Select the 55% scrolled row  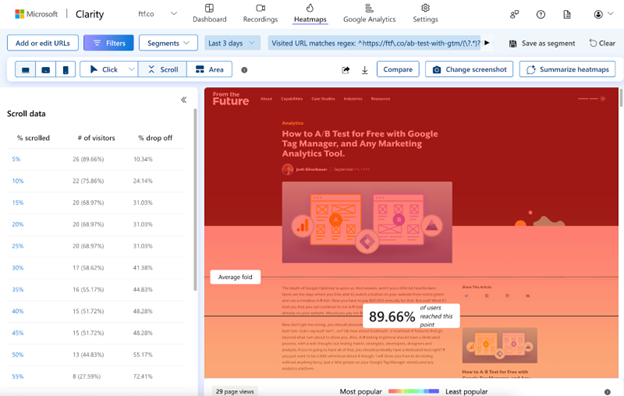coord(96,376)
